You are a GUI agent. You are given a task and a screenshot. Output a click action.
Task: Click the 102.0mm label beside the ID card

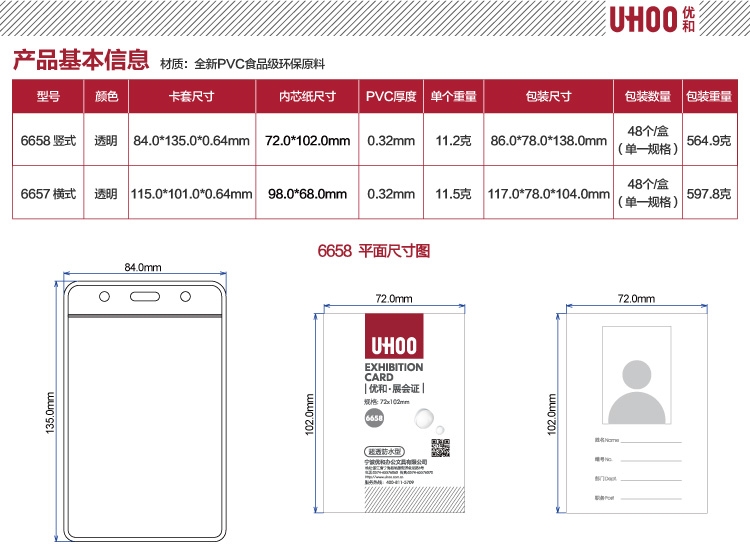coord(552,414)
